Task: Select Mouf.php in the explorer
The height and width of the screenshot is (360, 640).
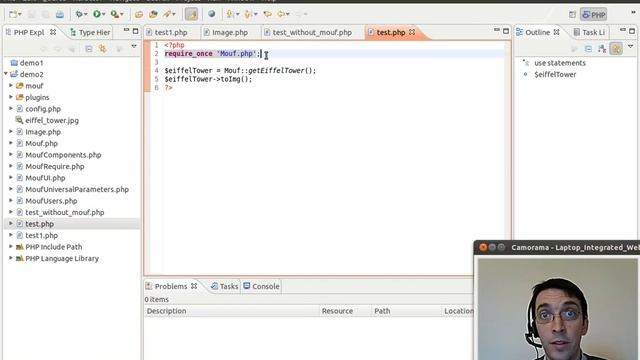Action: point(41,143)
